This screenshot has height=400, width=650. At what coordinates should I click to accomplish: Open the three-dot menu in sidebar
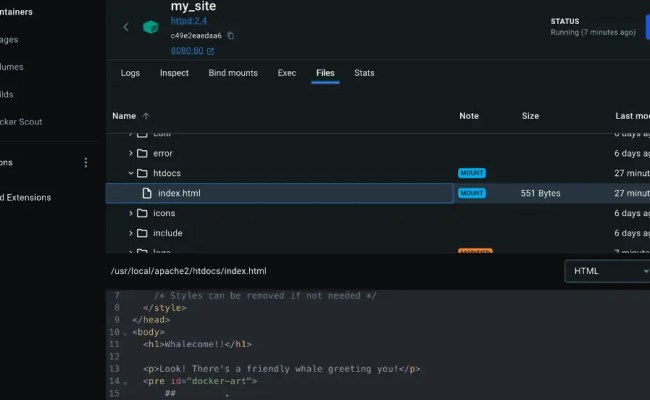point(86,162)
